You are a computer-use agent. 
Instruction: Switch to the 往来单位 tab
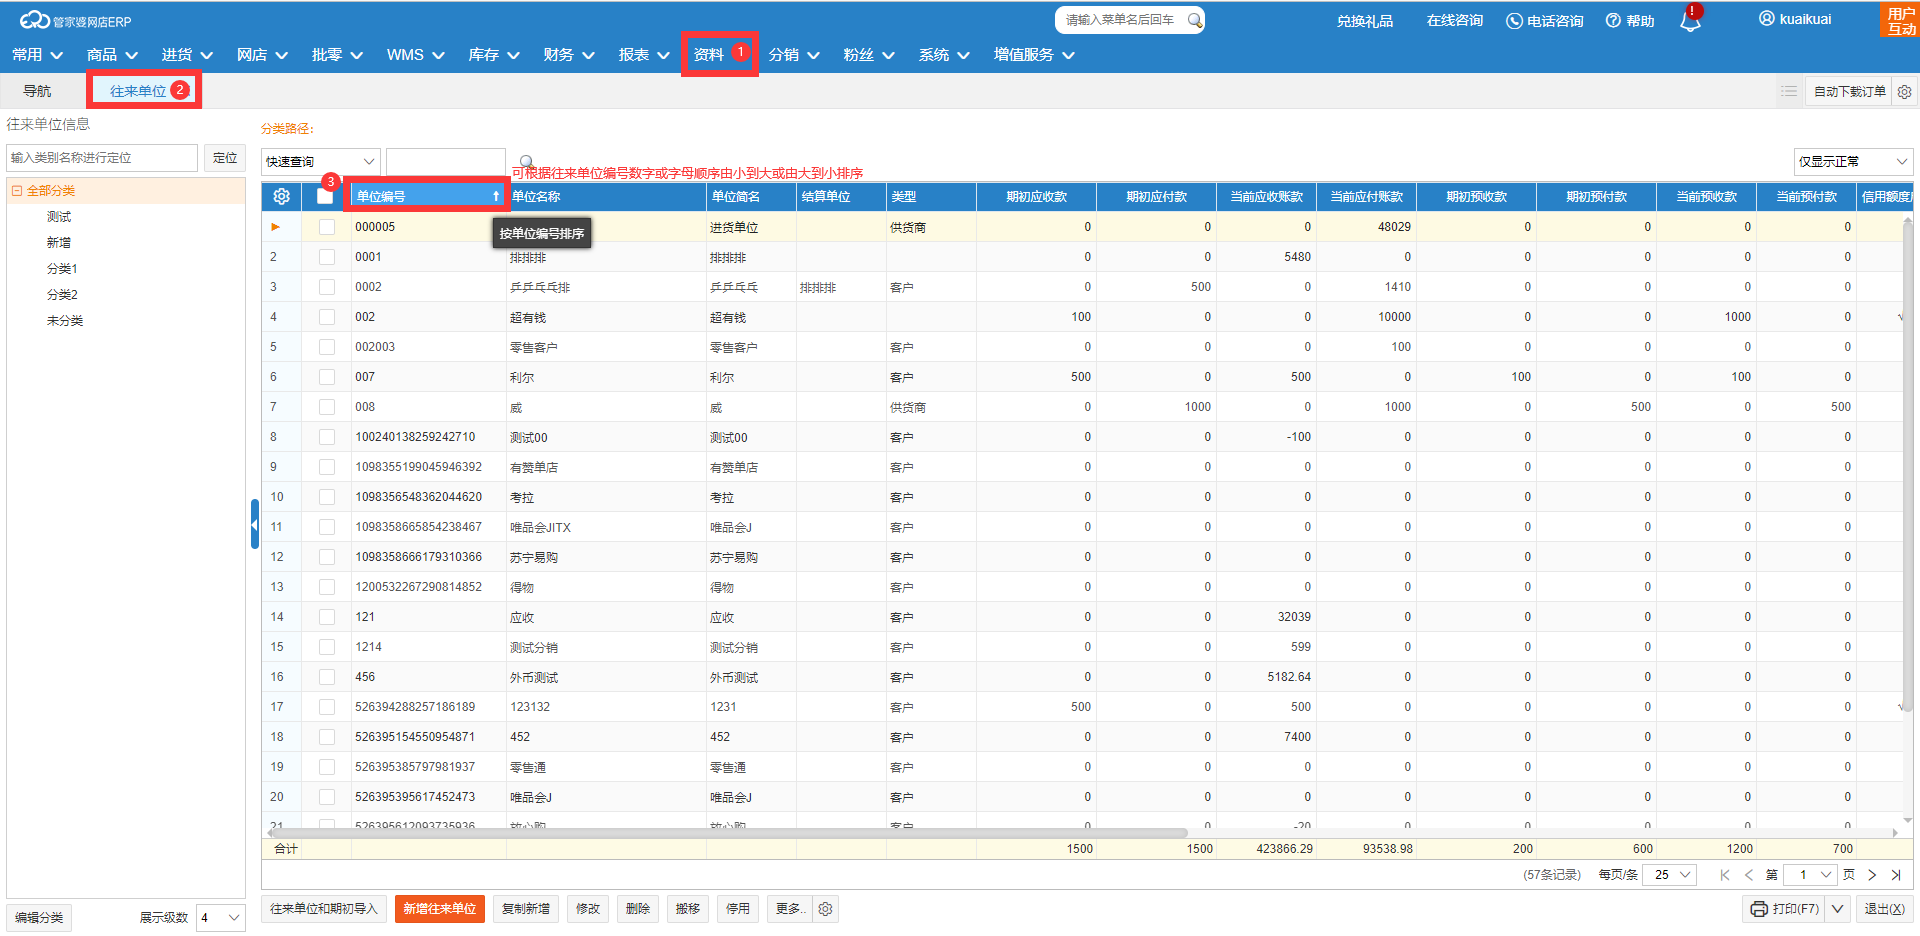click(145, 91)
